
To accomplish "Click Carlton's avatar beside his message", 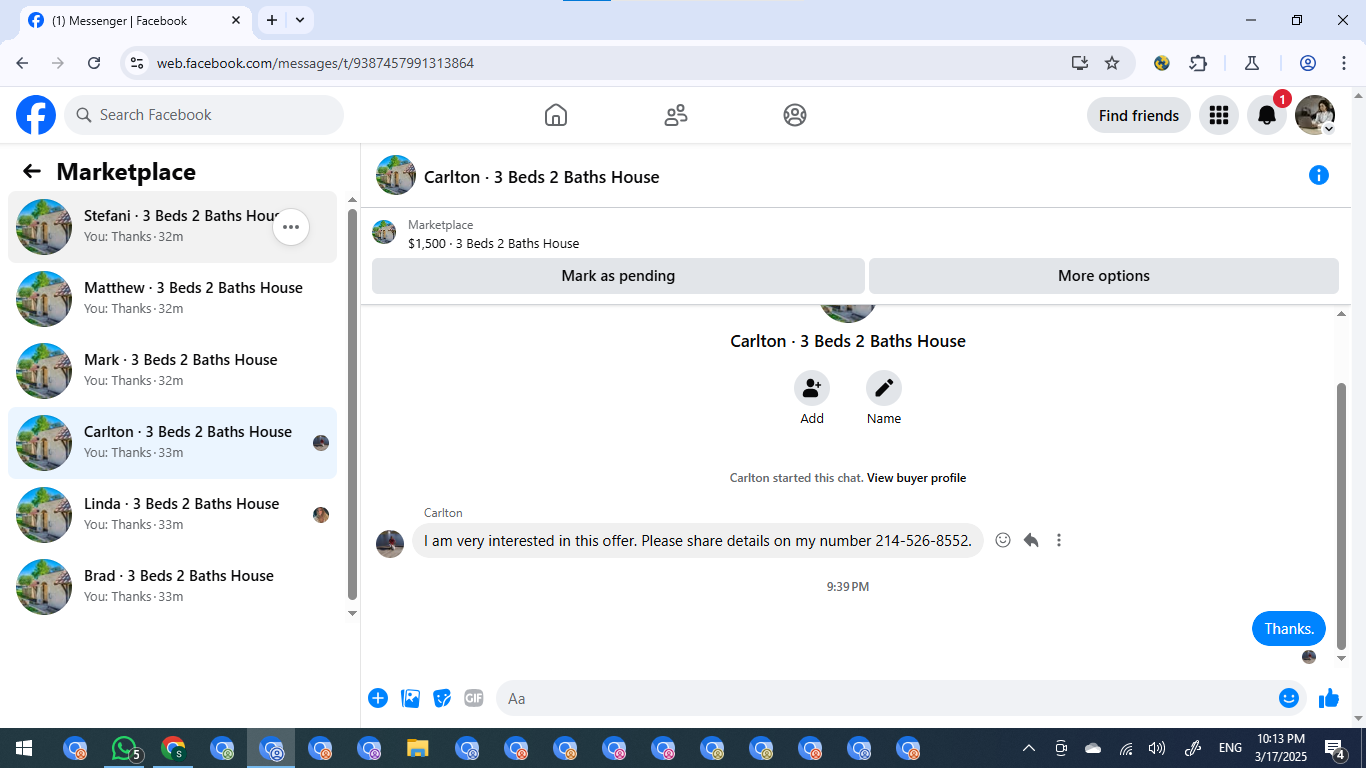I will (390, 543).
